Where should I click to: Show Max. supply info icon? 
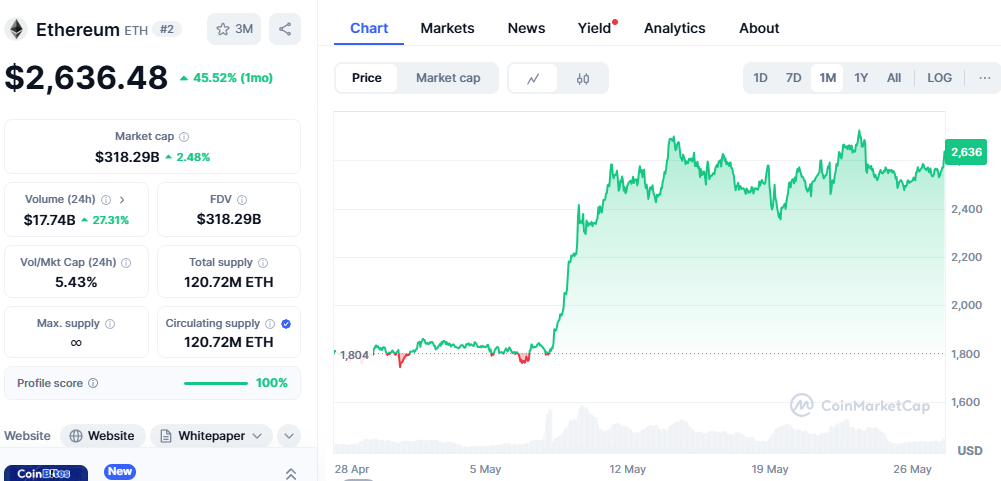tap(110, 324)
